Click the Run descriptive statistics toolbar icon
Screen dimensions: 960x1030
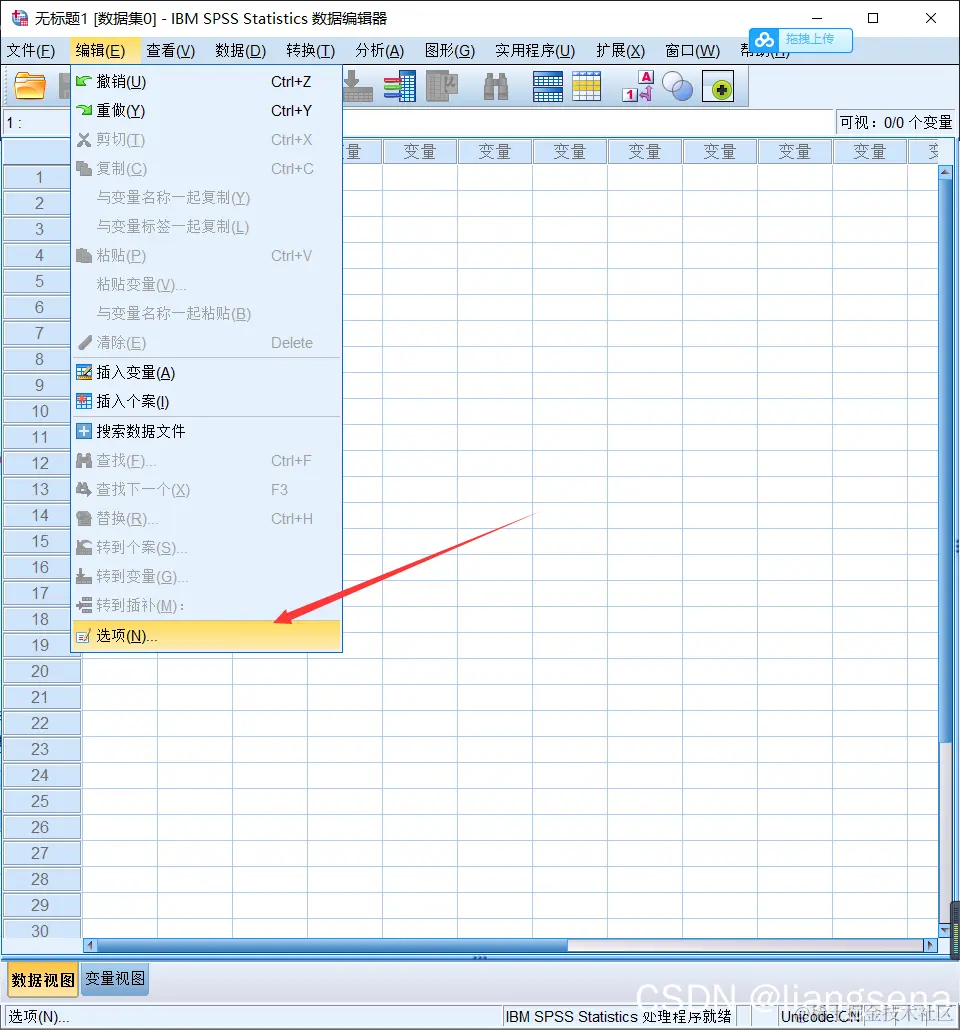[x=442, y=87]
